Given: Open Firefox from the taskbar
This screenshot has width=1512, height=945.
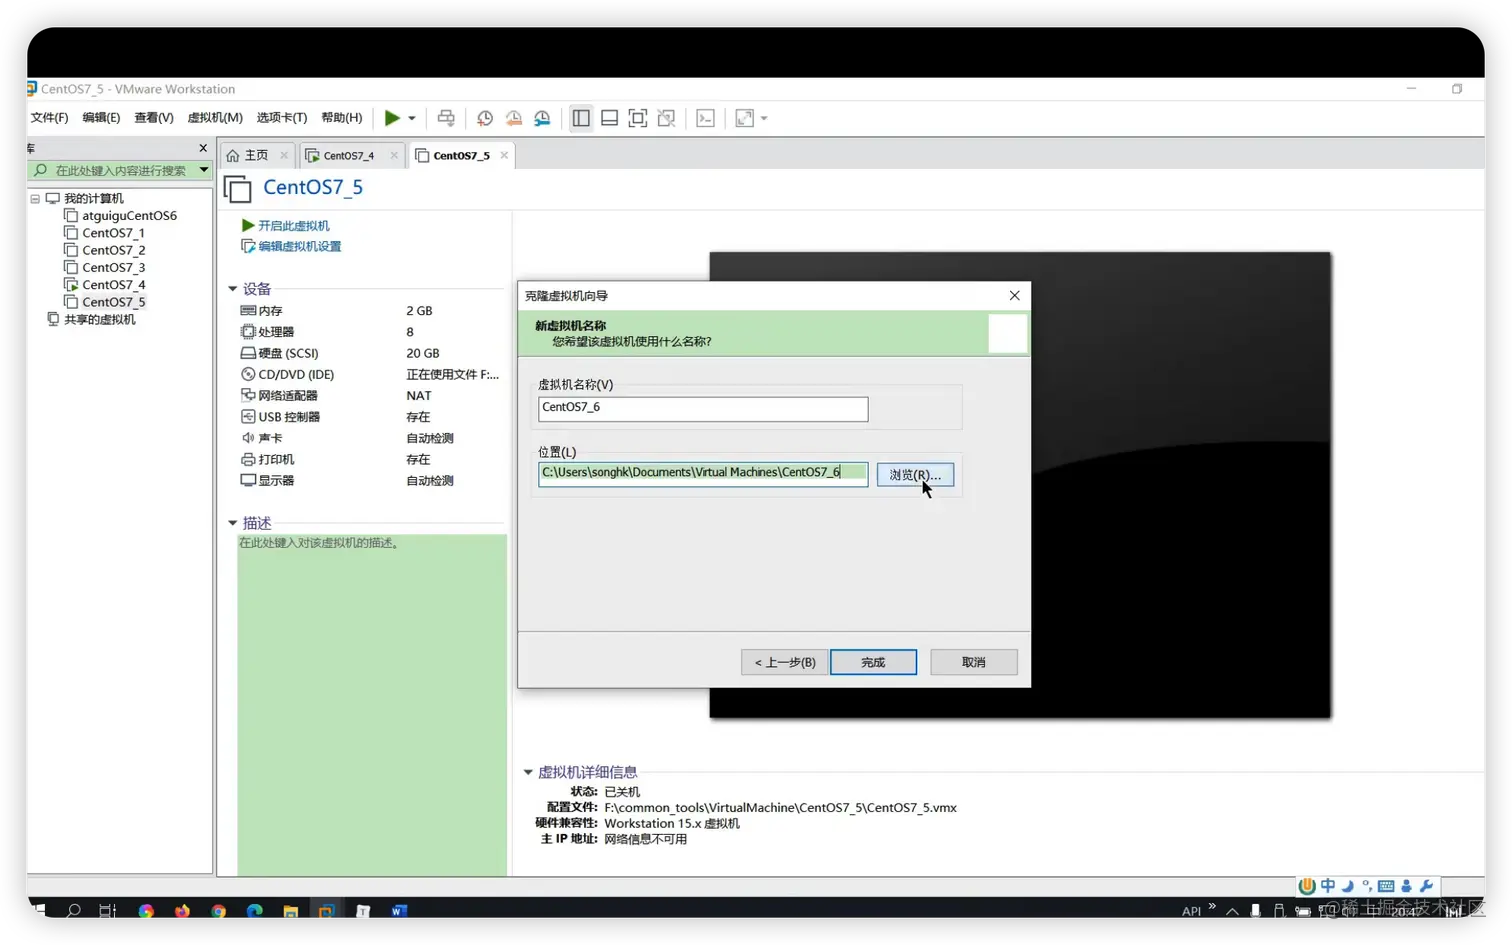Looking at the screenshot, I should pyautogui.click(x=182, y=911).
